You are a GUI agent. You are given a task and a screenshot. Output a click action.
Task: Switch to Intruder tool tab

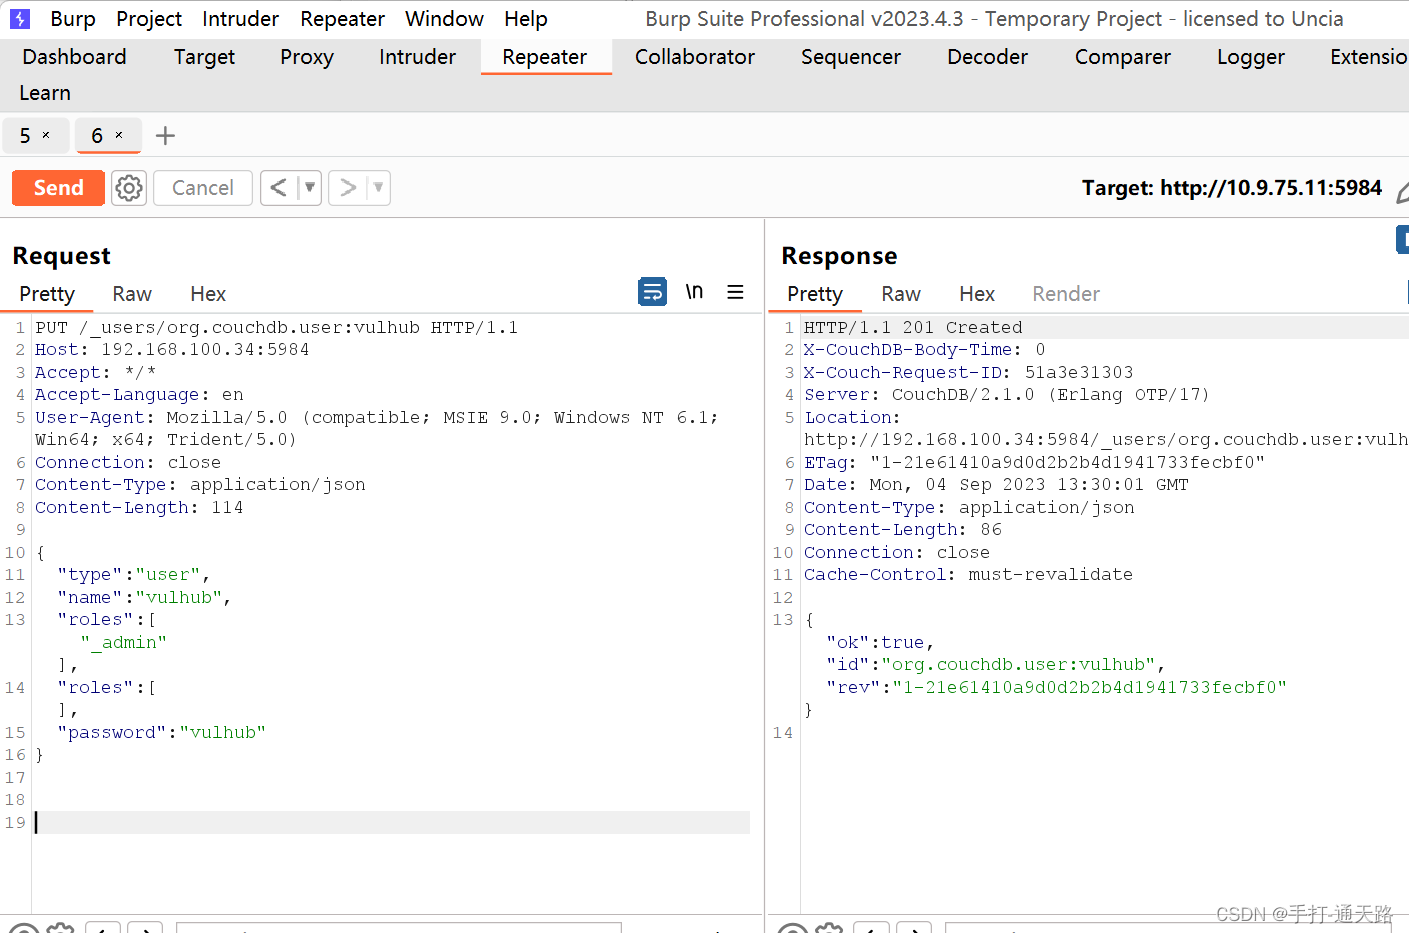[x=417, y=57]
